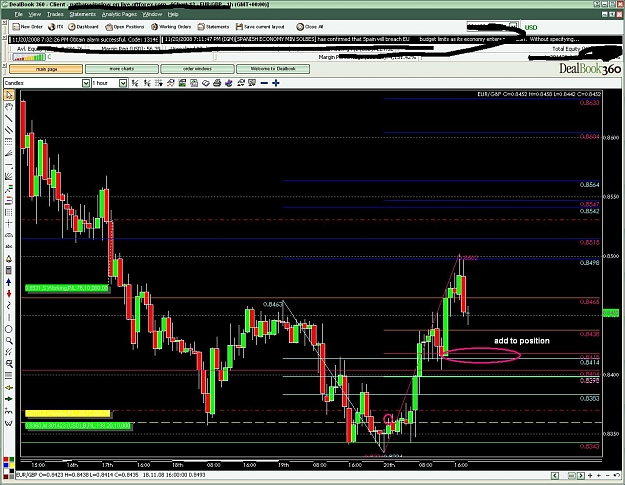Click the yellow order label on chart
Viewport: 625px width, 485px height.
point(68,414)
